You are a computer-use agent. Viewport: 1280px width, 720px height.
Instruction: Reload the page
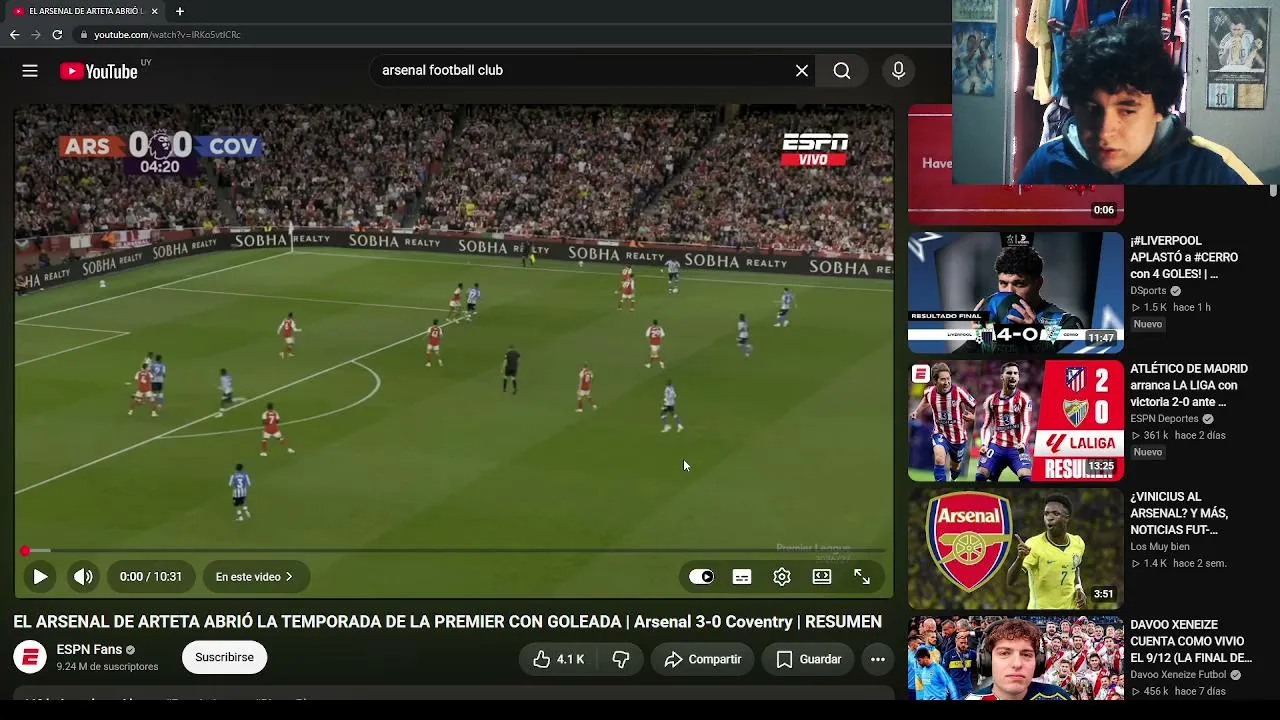[x=57, y=35]
